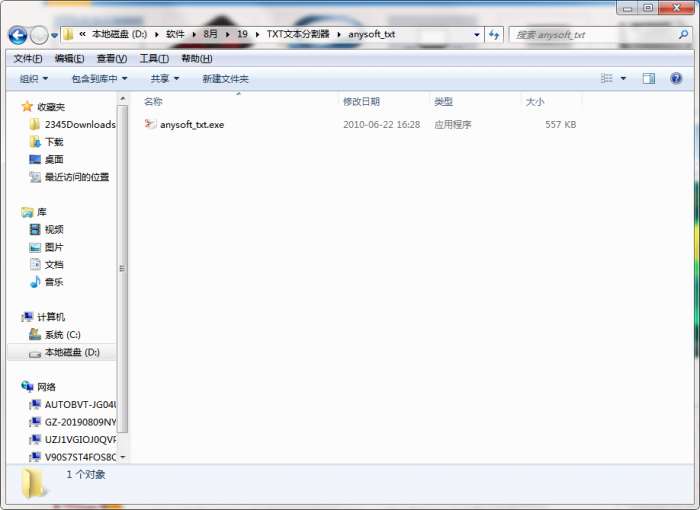Open 2345Downloads in the favorites
This screenshot has height=510, width=700.
tap(80, 125)
